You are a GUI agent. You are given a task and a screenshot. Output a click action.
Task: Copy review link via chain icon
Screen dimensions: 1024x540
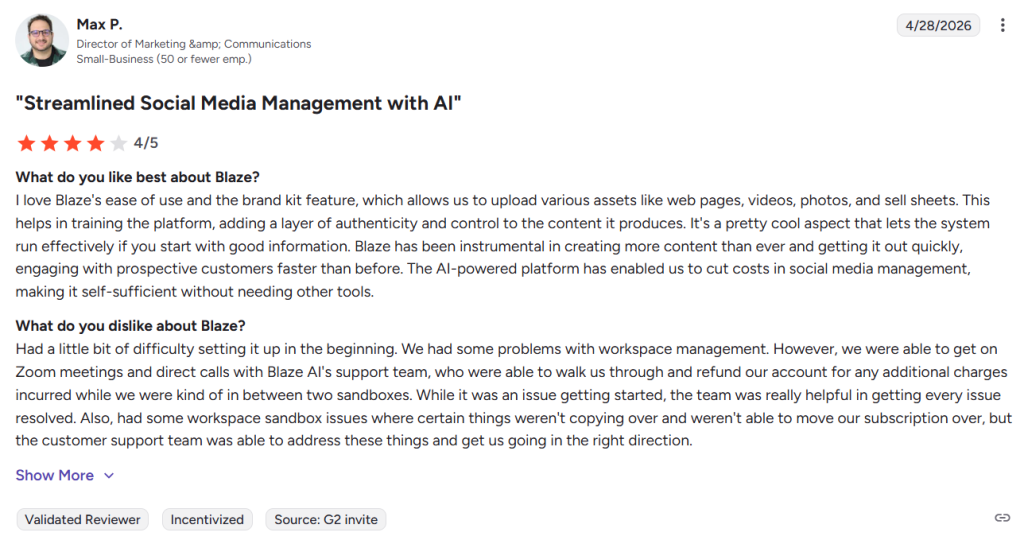(x=1002, y=518)
